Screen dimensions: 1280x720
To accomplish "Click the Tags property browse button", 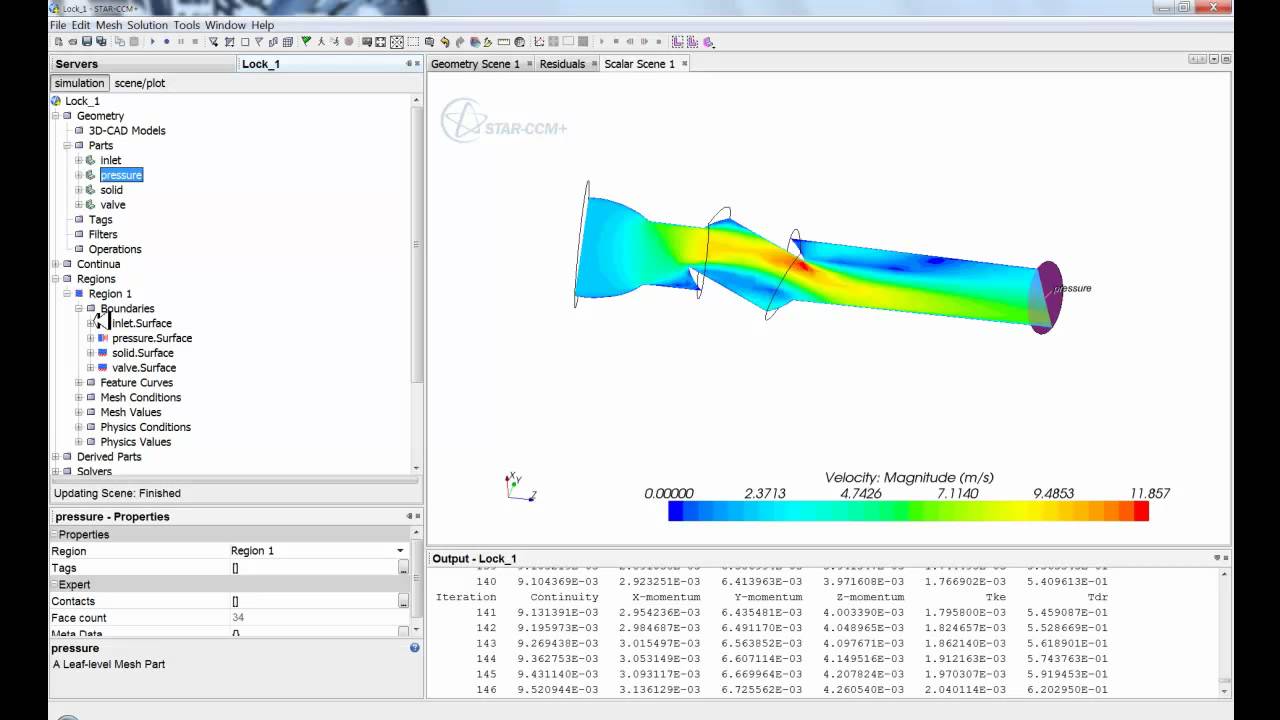I will click(x=403, y=568).
